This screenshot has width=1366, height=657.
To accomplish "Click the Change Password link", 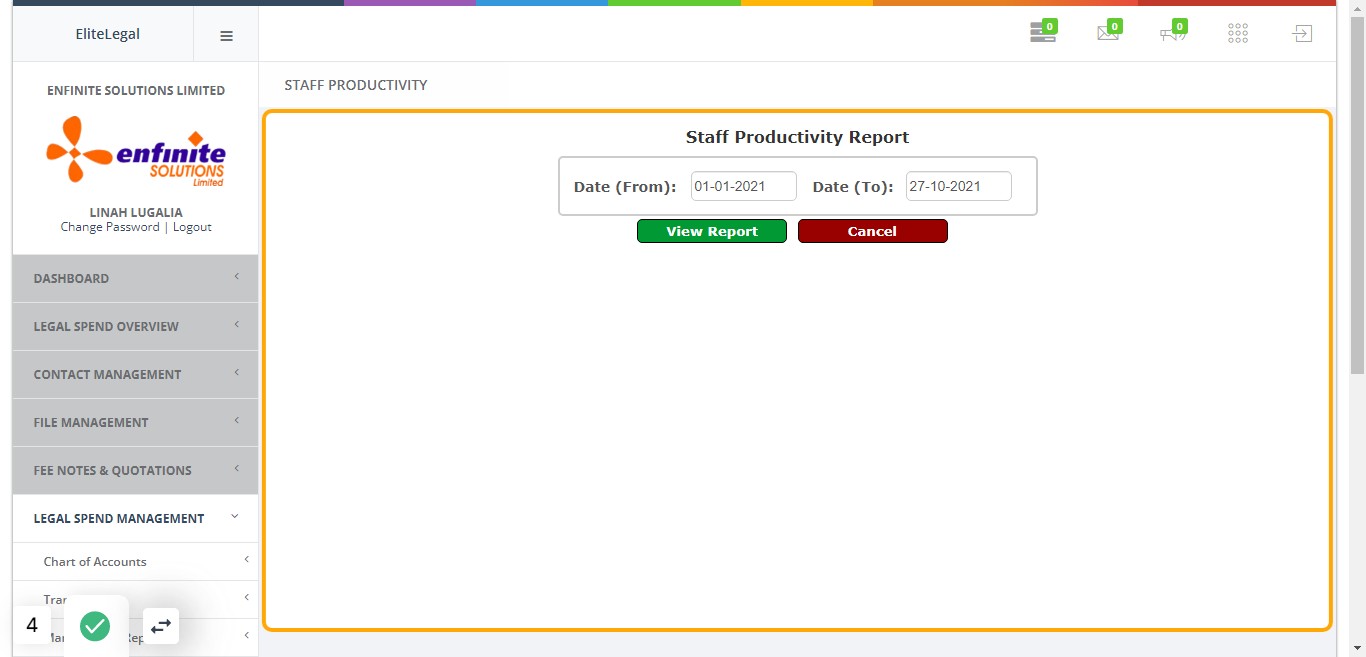I will tap(110, 227).
